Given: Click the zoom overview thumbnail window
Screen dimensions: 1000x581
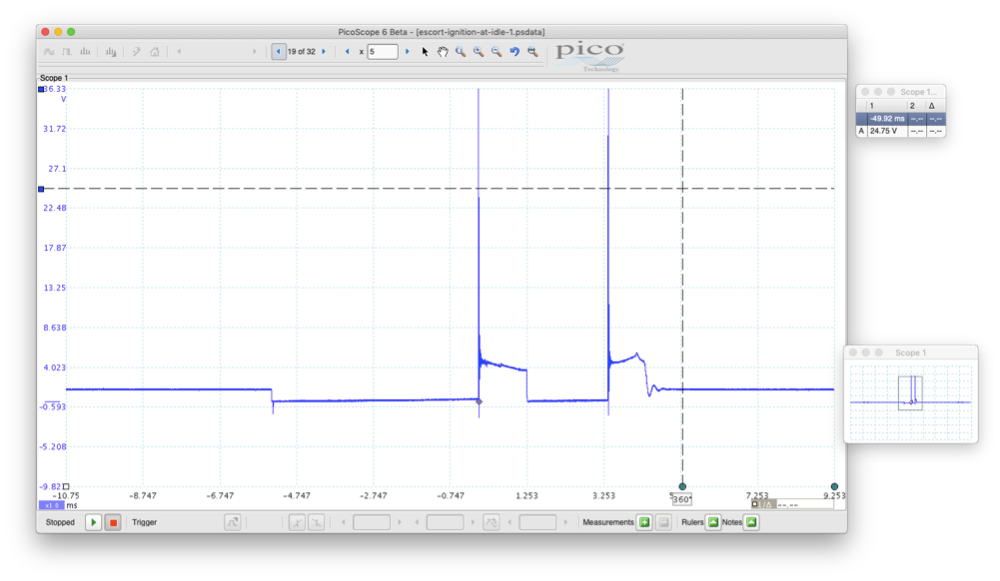Looking at the screenshot, I should pos(910,400).
